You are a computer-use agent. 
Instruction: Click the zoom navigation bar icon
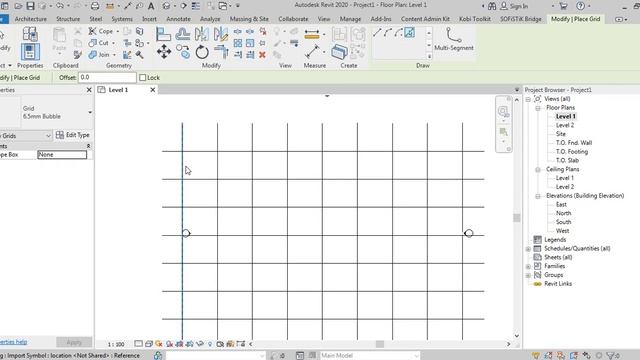click(503, 111)
